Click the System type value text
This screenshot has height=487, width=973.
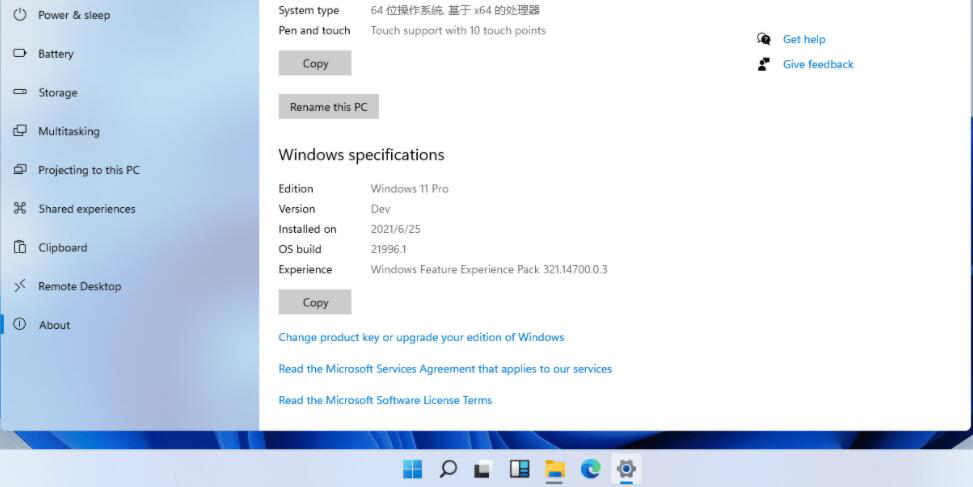[455, 10]
